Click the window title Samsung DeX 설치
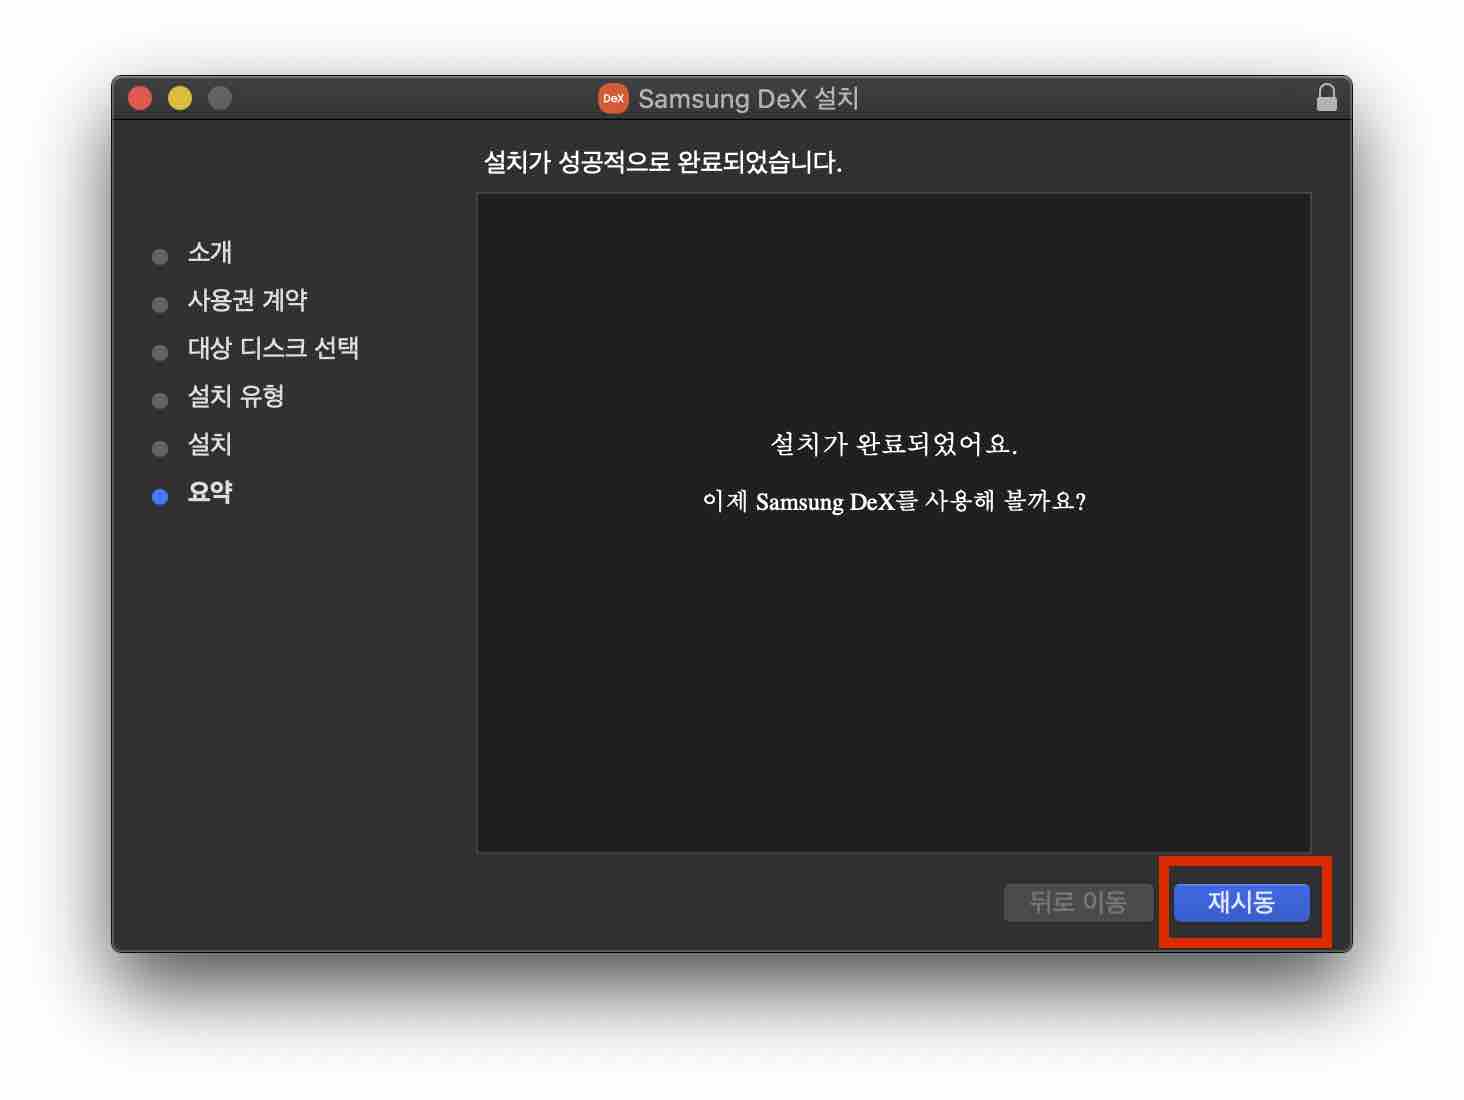 (x=748, y=98)
